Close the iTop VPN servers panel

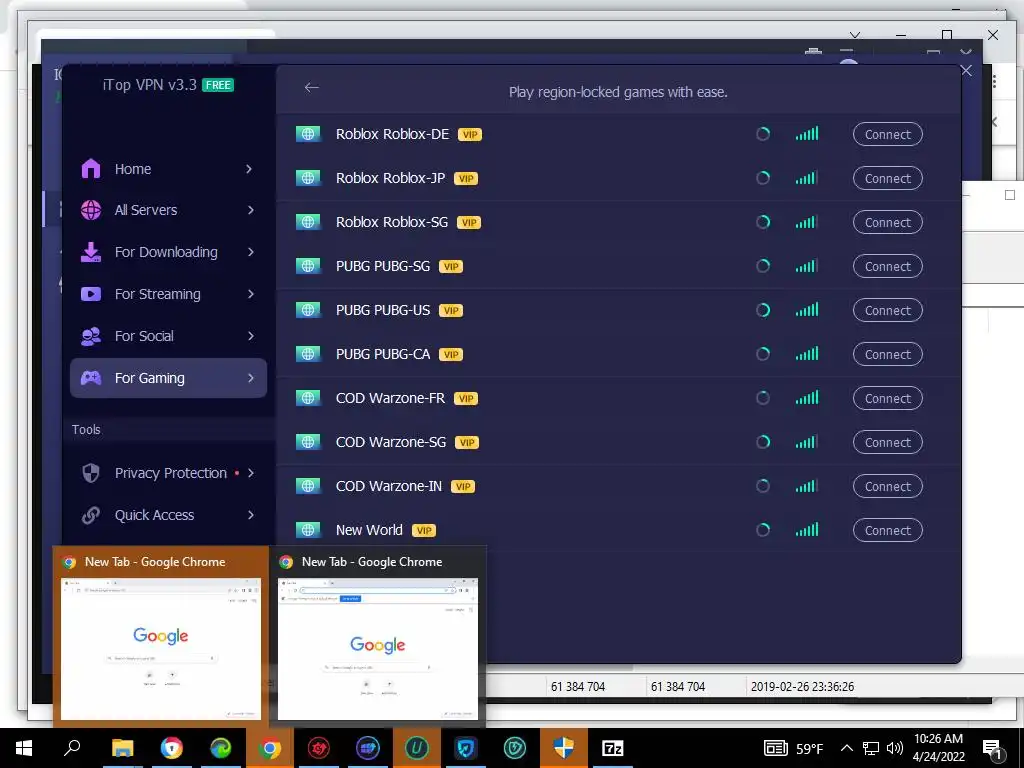coord(967,71)
